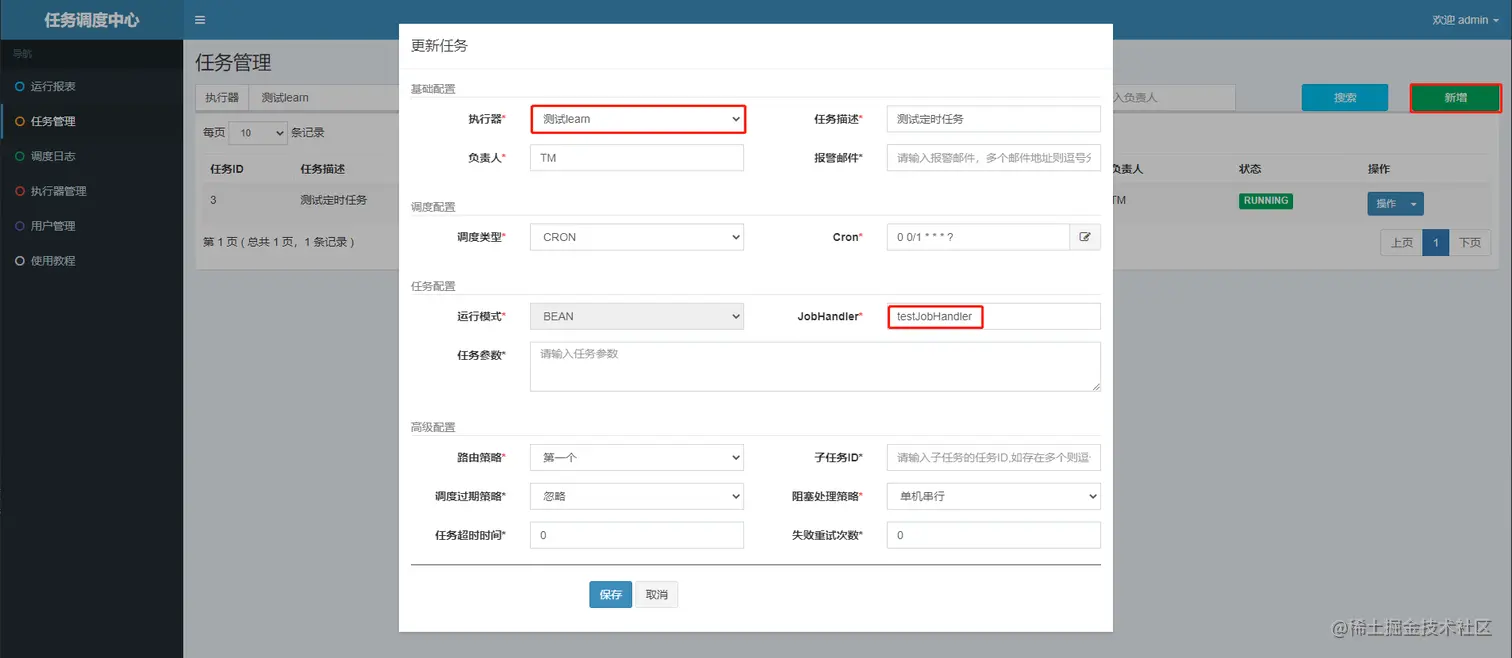Image resolution: width=1512 pixels, height=658 pixels.
Task: Focus the 失败重试次数 input field
Action: (x=994, y=535)
